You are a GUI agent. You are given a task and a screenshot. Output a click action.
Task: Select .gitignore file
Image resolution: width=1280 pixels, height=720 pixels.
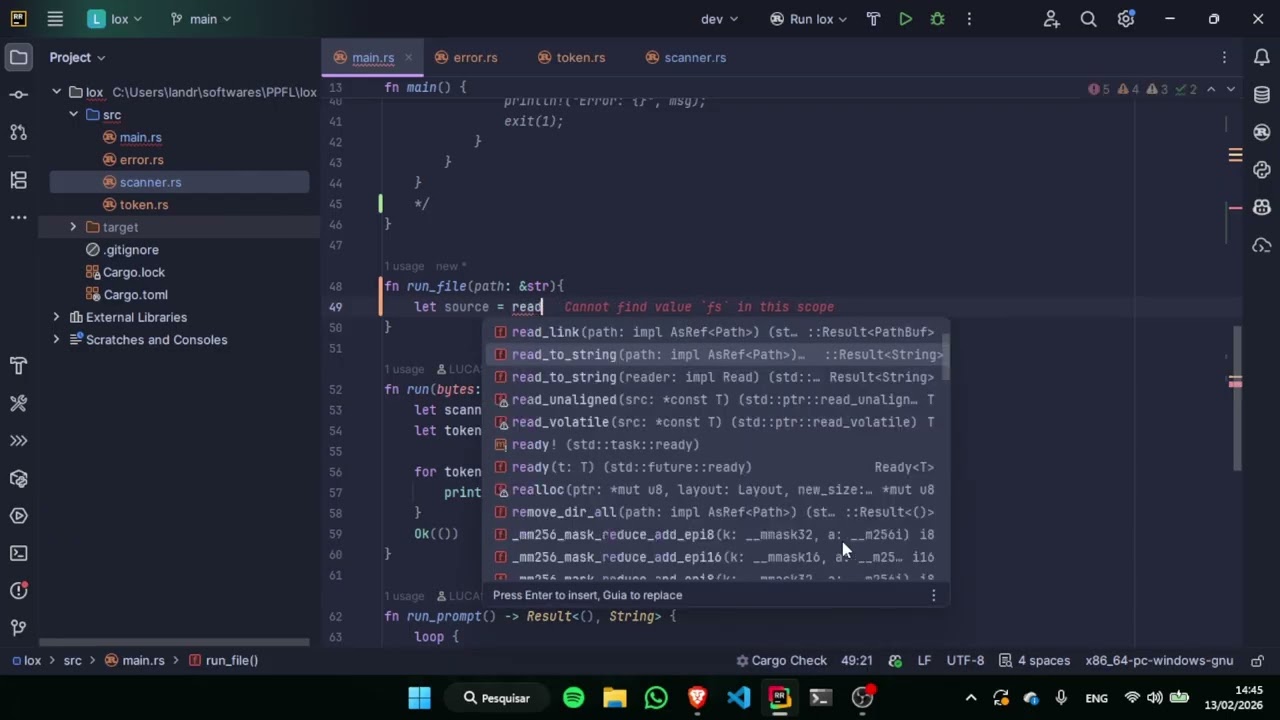130,250
